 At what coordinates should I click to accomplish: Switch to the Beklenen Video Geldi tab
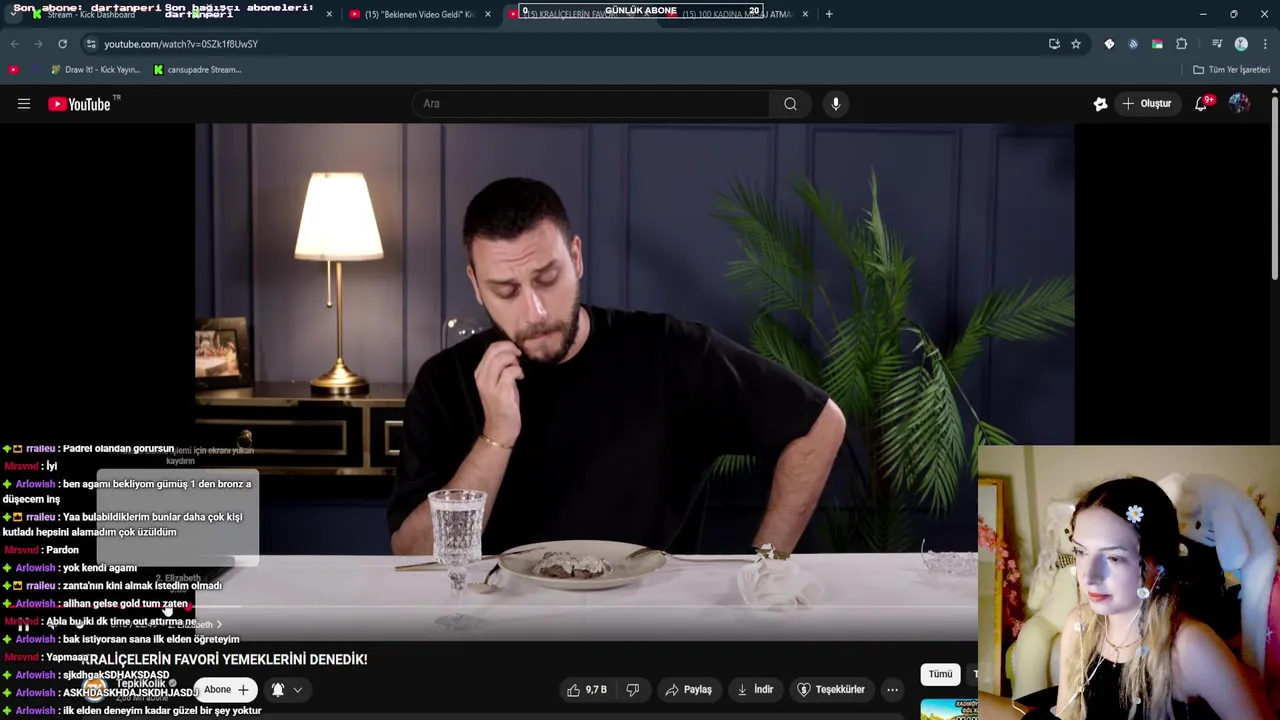418,14
